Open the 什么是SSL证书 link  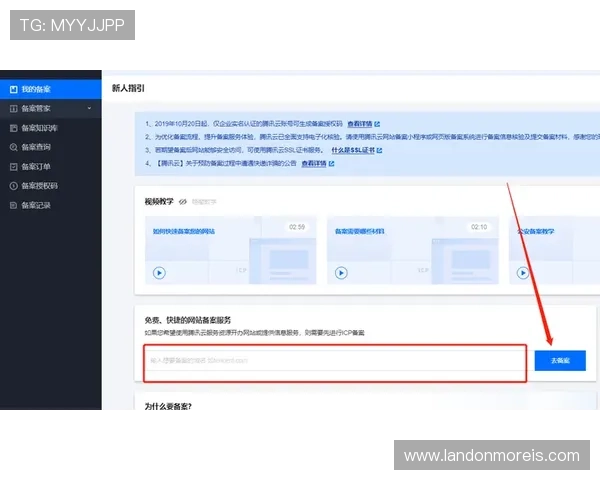click(353, 150)
